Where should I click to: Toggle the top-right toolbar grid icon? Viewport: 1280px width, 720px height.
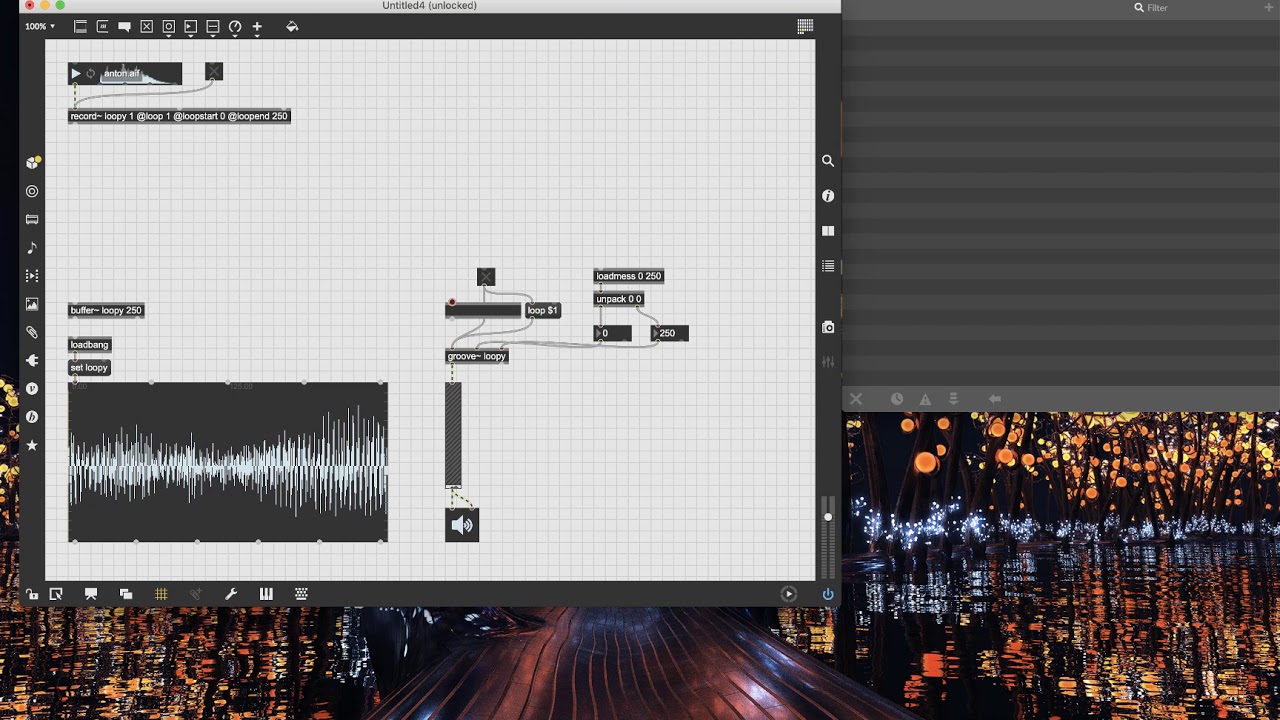805,27
